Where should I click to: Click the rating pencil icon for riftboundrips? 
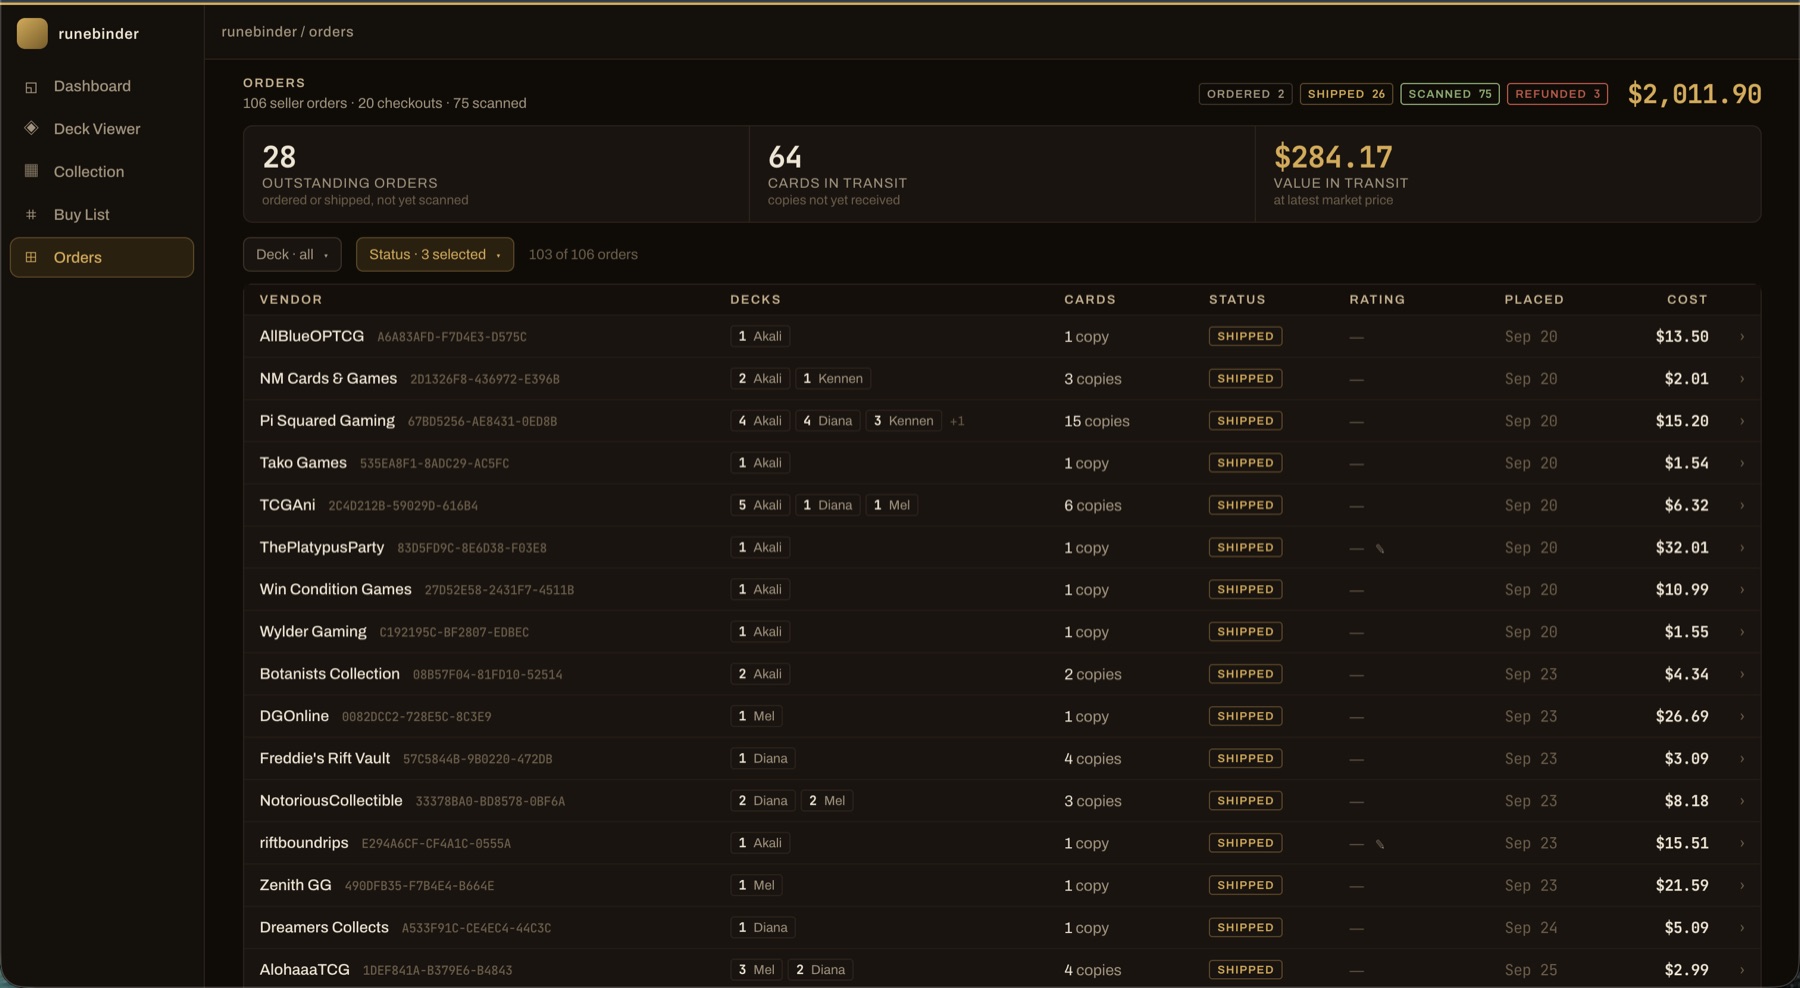(1380, 844)
